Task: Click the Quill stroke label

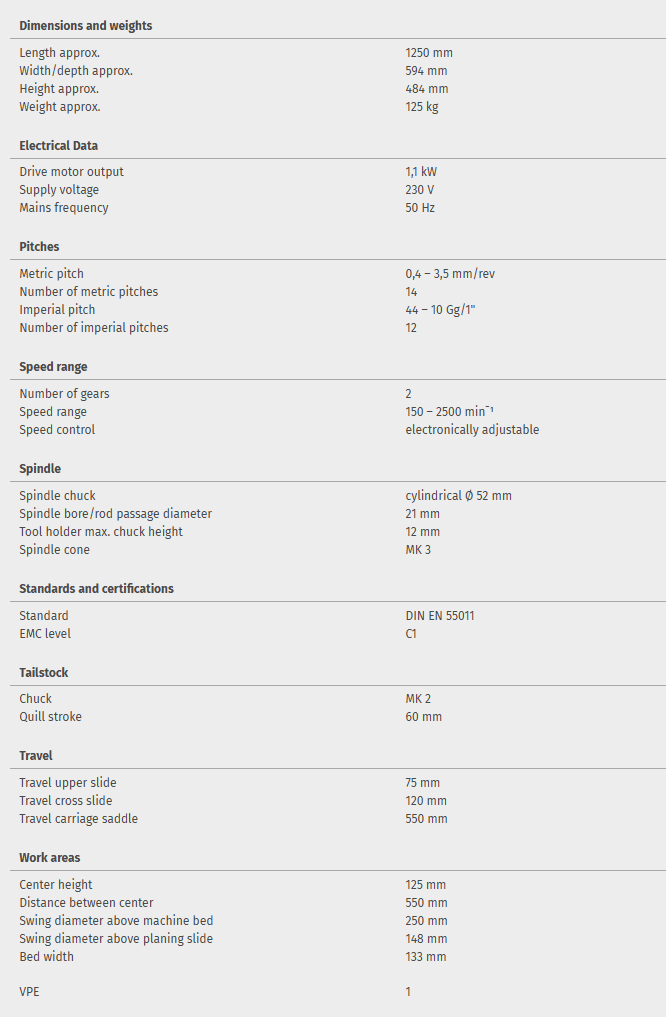Action: point(51,717)
